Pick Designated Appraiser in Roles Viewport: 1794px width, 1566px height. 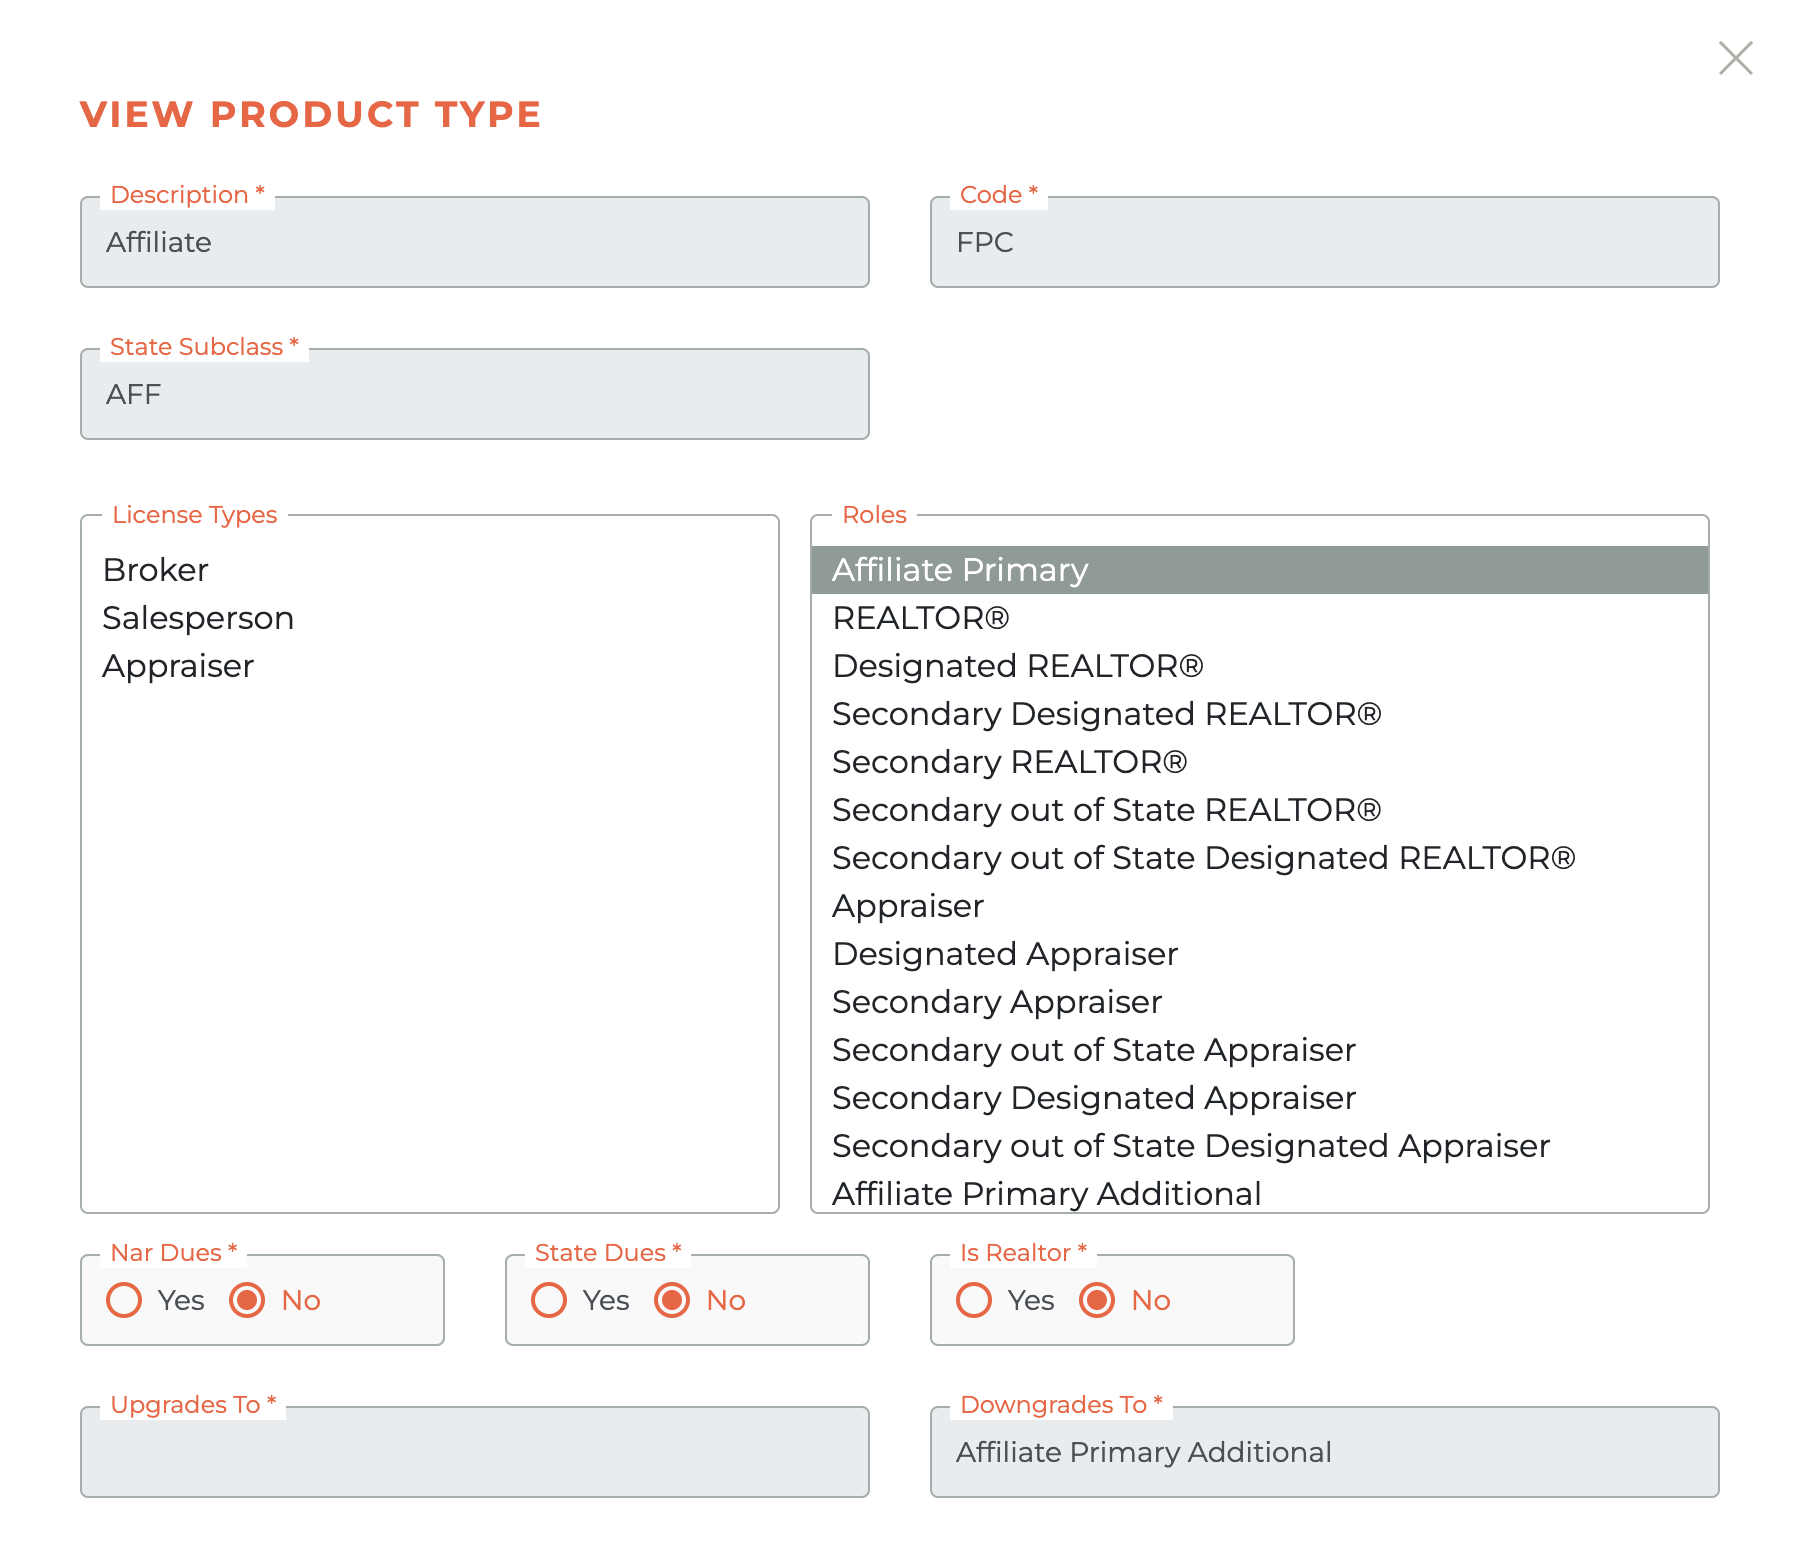point(1005,954)
